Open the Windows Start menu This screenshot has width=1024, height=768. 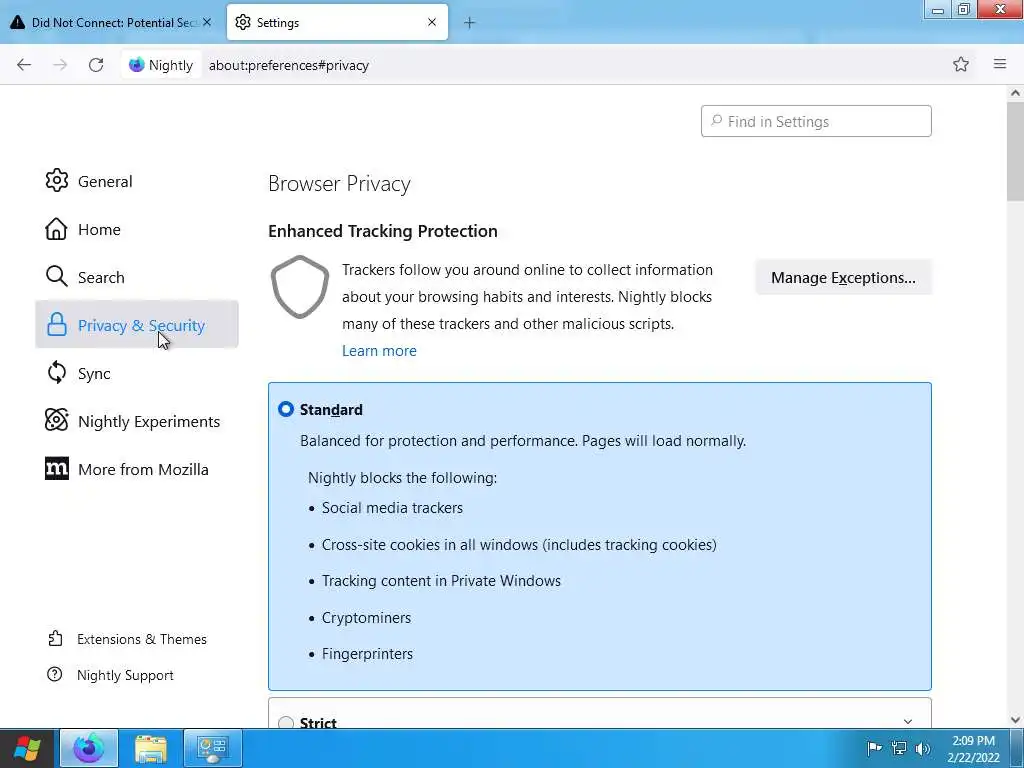(x=27, y=748)
